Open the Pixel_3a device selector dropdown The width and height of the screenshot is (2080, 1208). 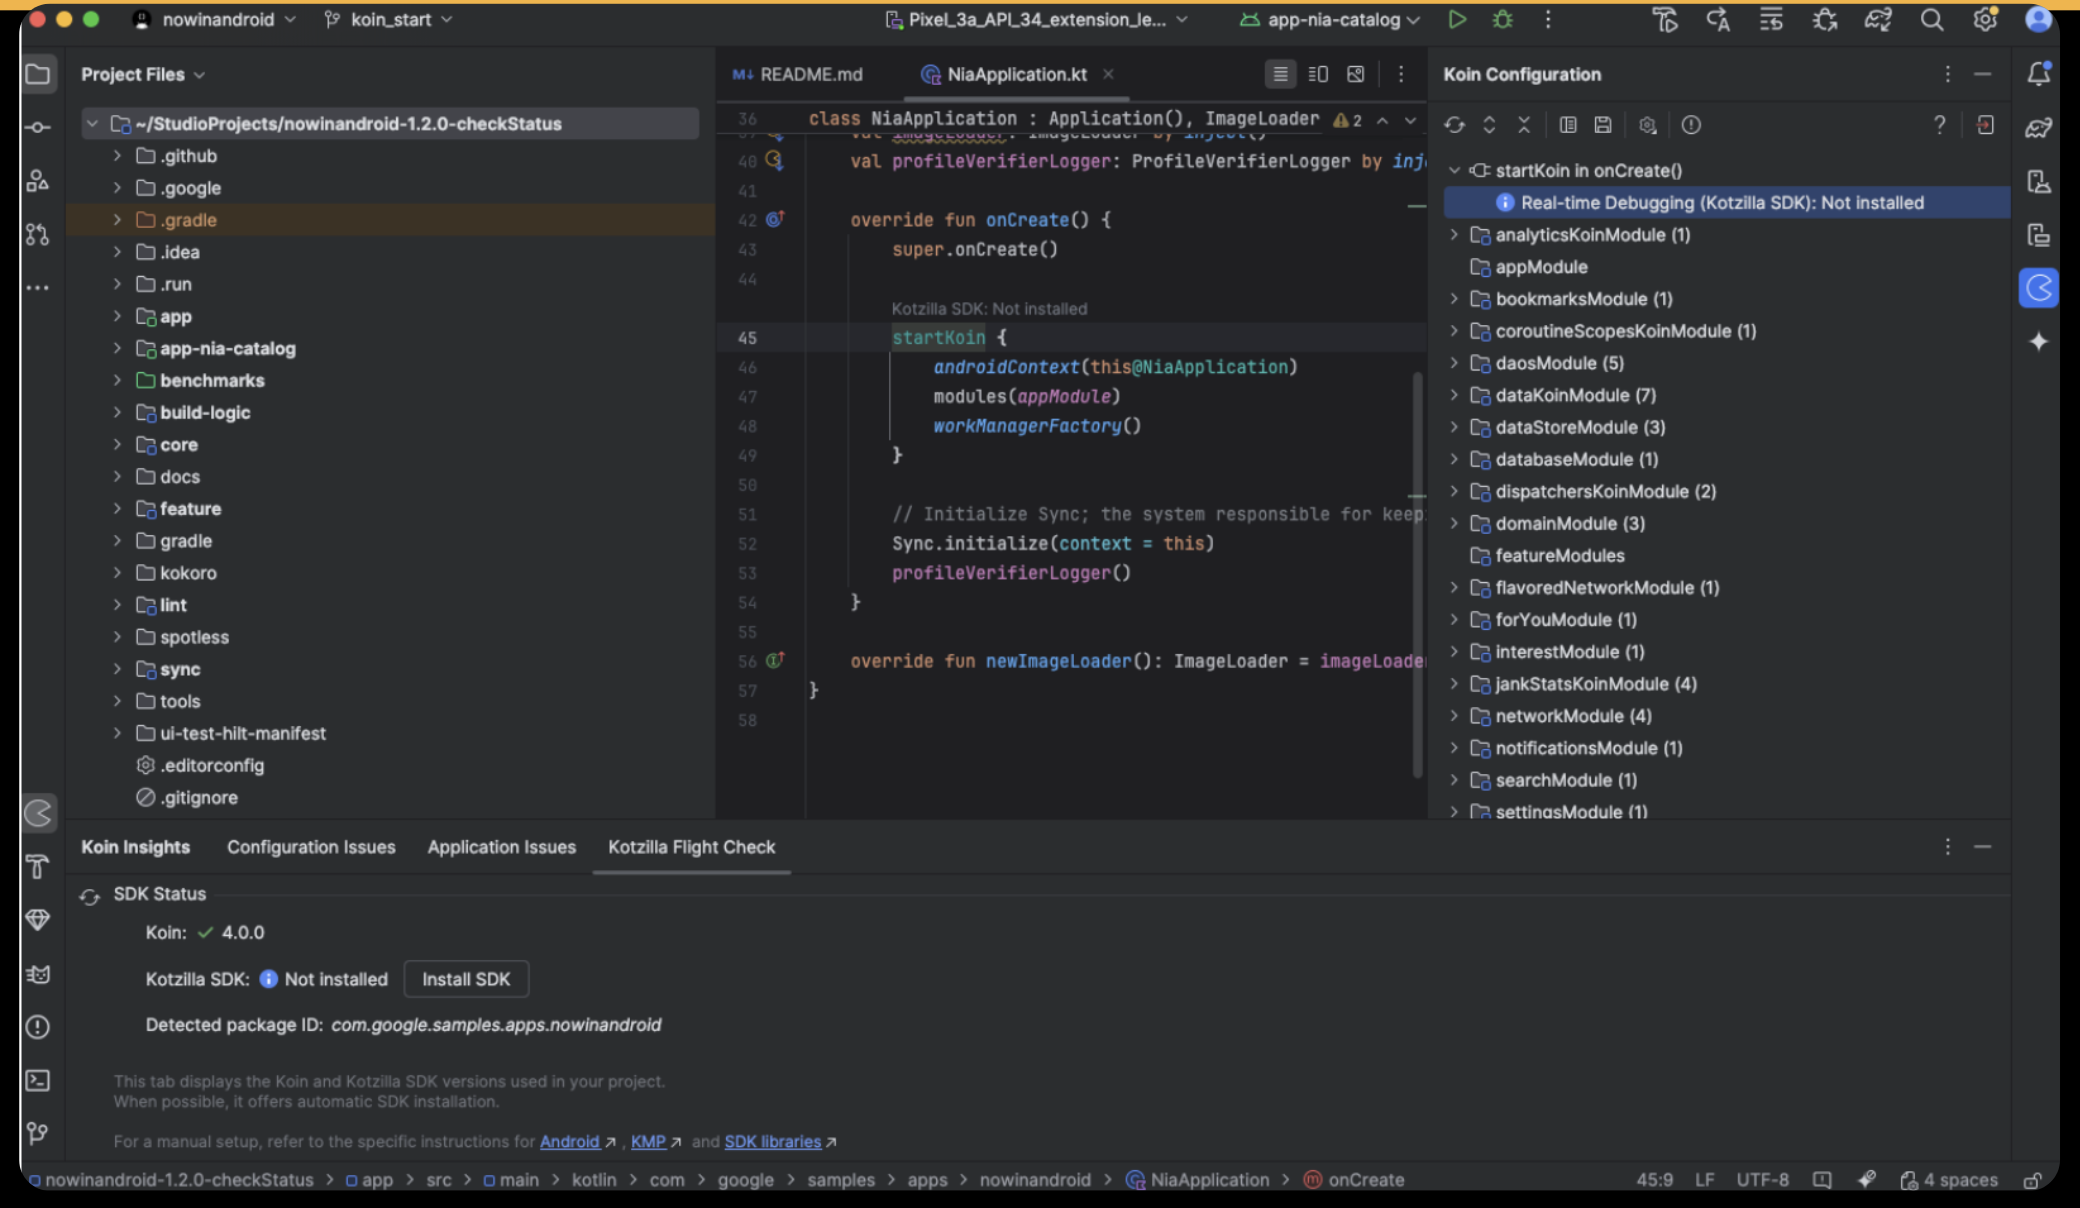coord(1037,19)
